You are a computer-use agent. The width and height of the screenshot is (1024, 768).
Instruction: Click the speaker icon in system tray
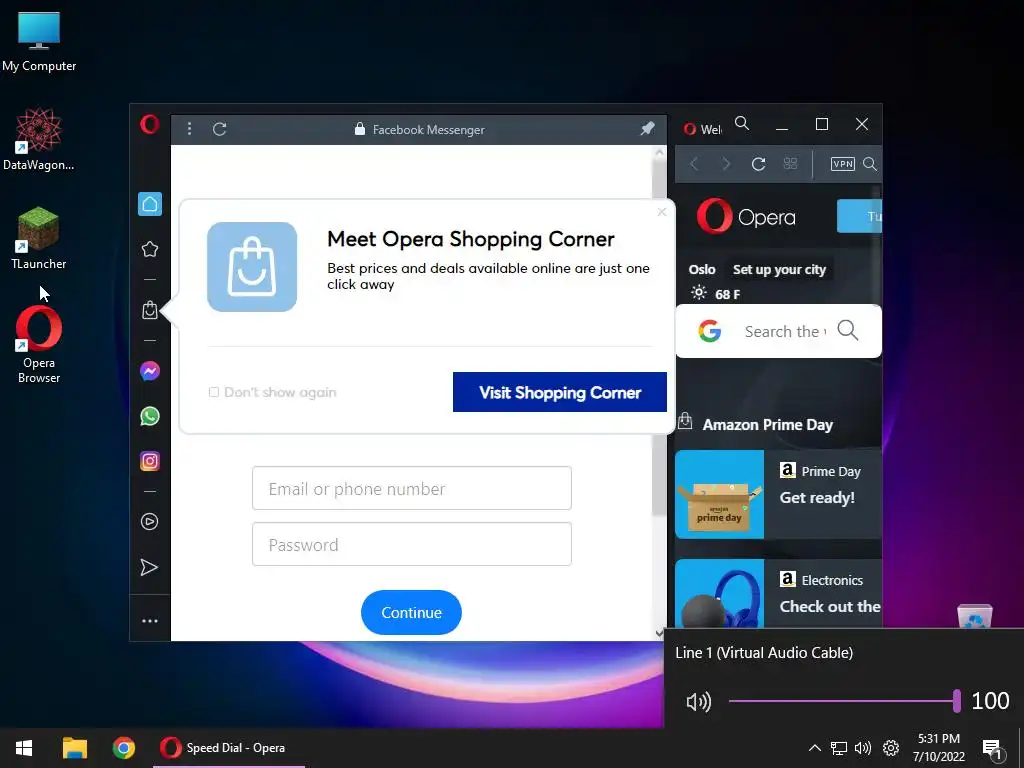tap(863, 748)
